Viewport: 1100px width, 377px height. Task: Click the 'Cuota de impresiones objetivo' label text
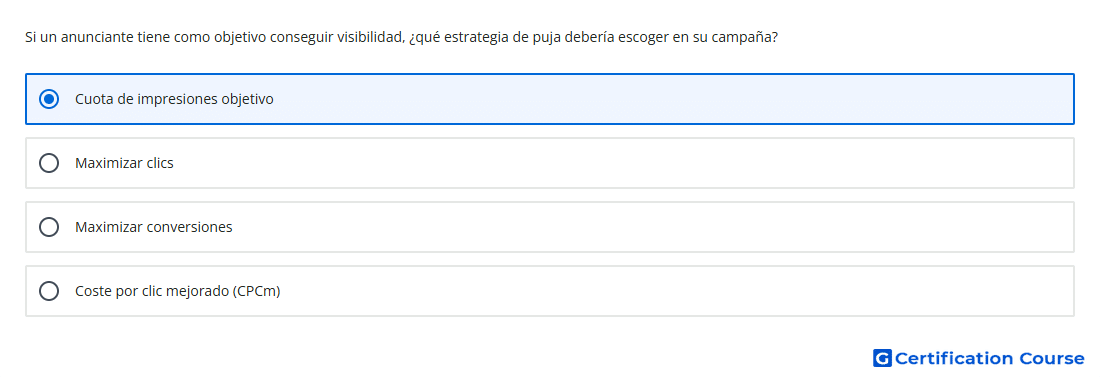coord(174,99)
